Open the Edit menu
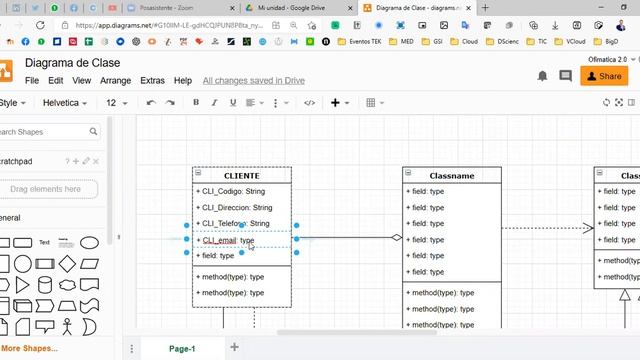This screenshot has height=360, width=640. coord(56,80)
